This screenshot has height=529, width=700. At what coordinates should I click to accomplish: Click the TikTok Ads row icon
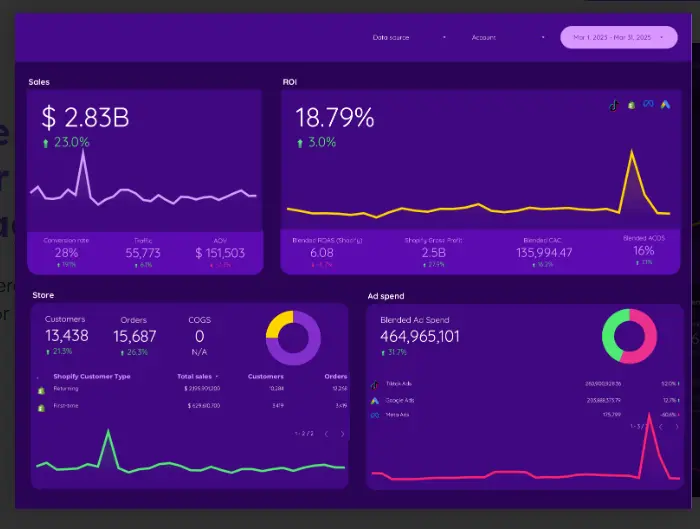[x=375, y=384]
